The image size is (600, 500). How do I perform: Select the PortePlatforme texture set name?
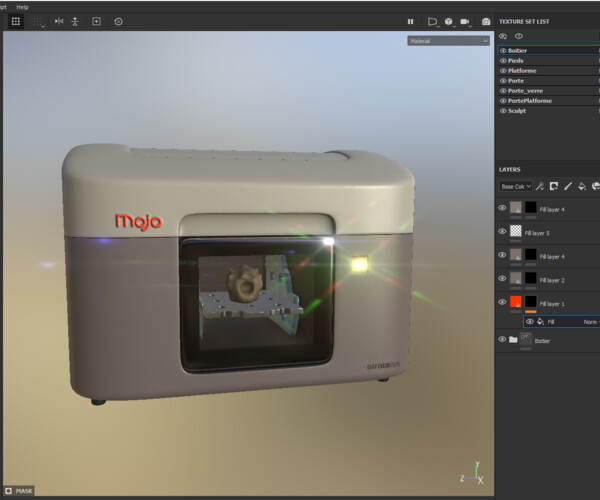[530, 101]
